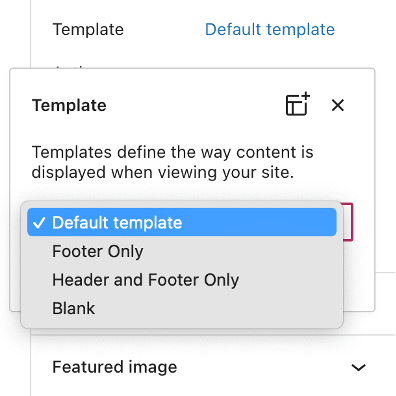Click the bold Template popover heading
The image size is (396, 396).
point(69,105)
